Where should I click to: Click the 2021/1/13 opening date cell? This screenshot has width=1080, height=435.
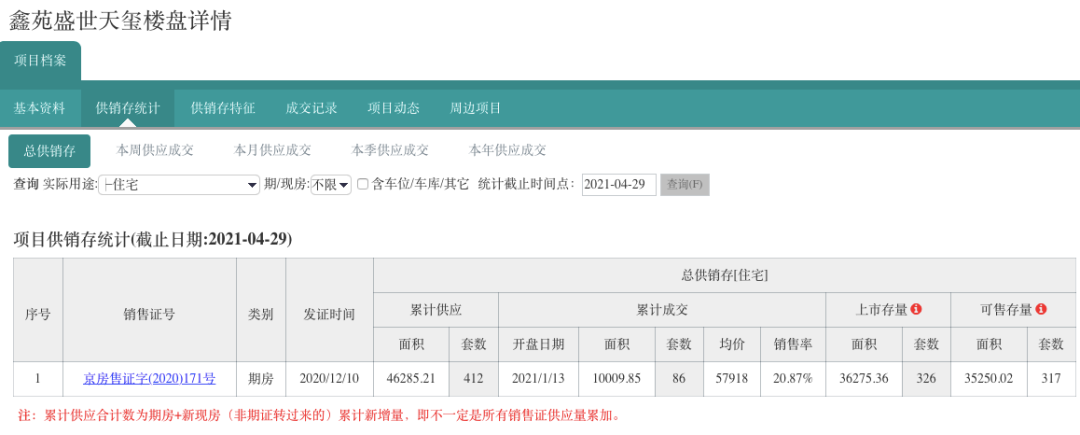pos(539,379)
